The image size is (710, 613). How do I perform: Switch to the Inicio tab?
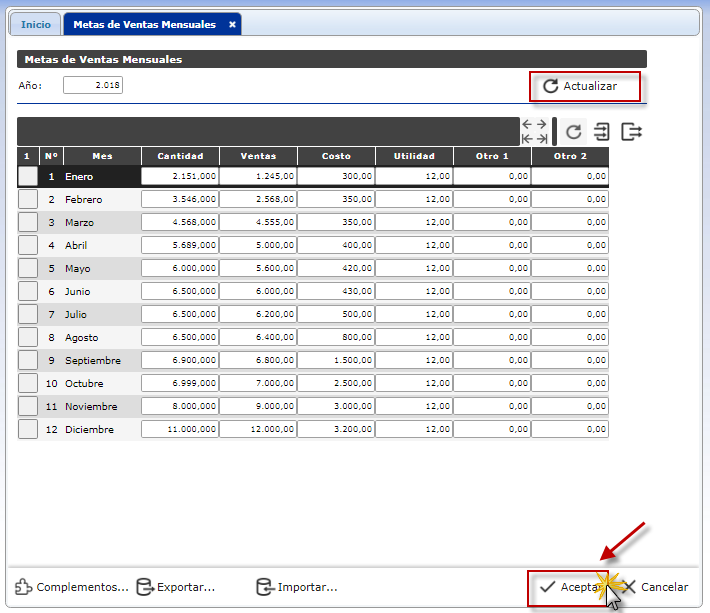[x=36, y=24]
